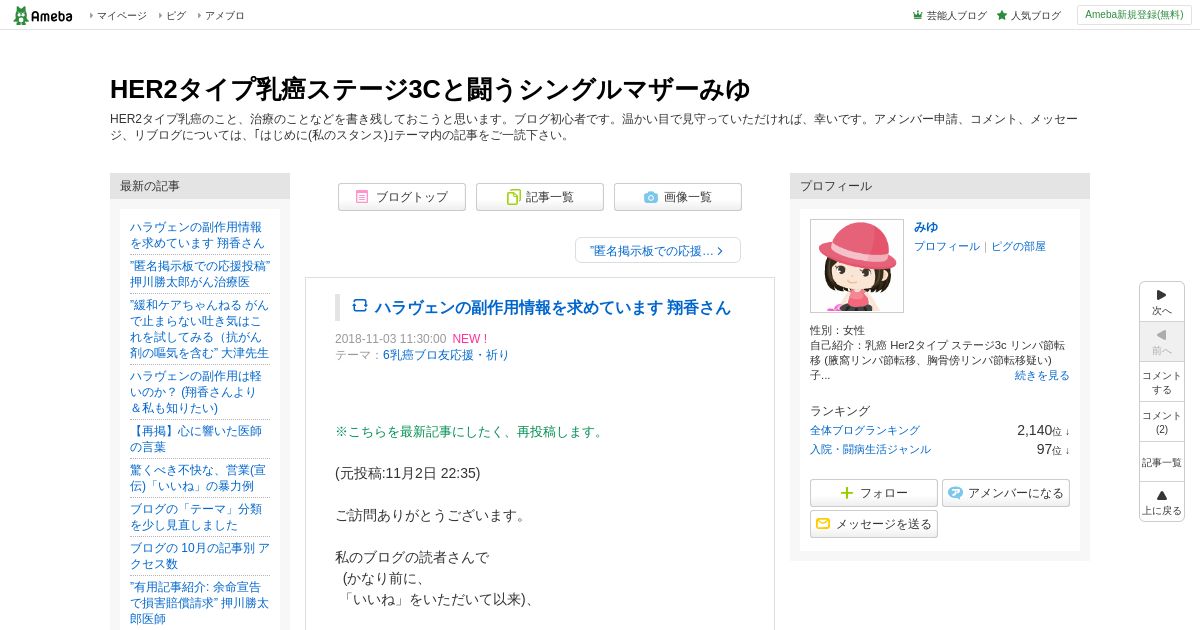This screenshot has width=1200, height=630.
Task: Open recent post 【再掲】心に響いた医師の言葉
Action: (x=197, y=439)
